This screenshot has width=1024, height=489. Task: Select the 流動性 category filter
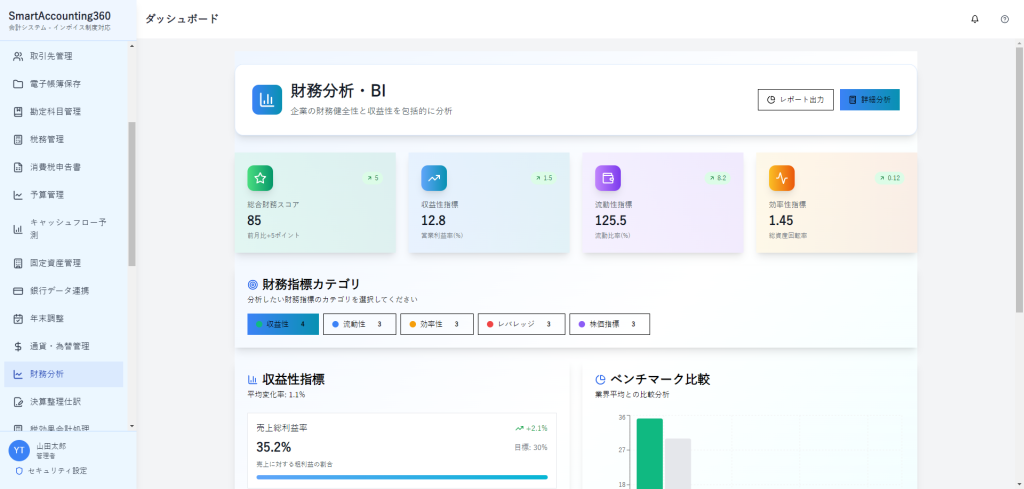click(360, 324)
